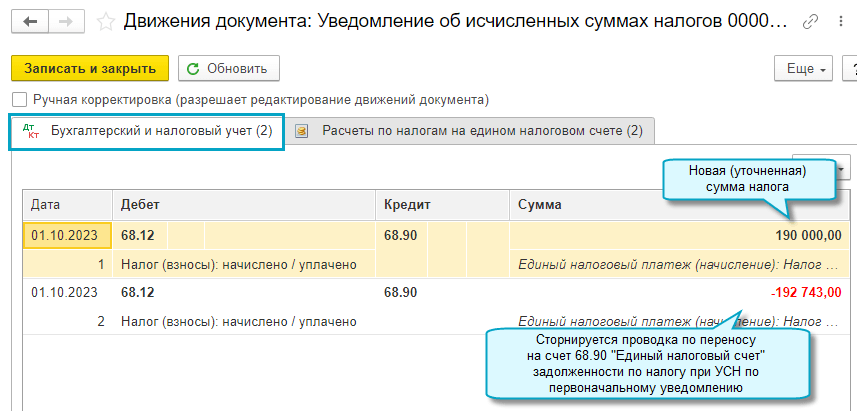Go forward with the right arrow
Screen dimensions: 857x411
(x=65, y=20)
